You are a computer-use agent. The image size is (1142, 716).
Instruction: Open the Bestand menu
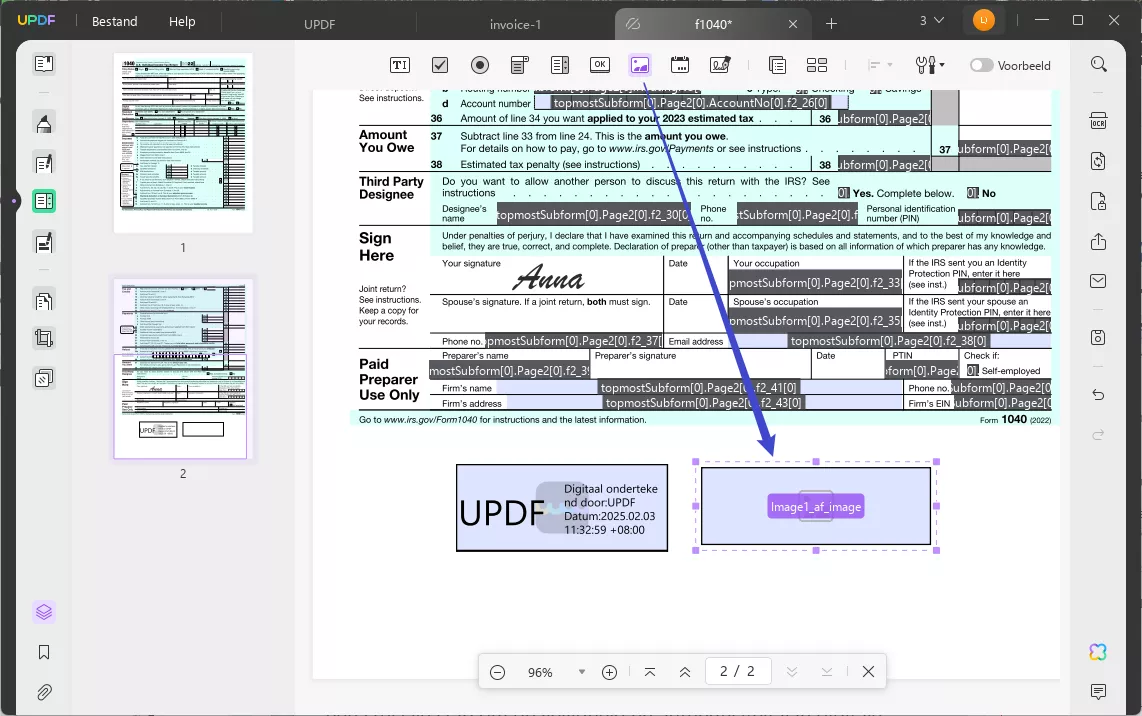(x=114, y=22)
